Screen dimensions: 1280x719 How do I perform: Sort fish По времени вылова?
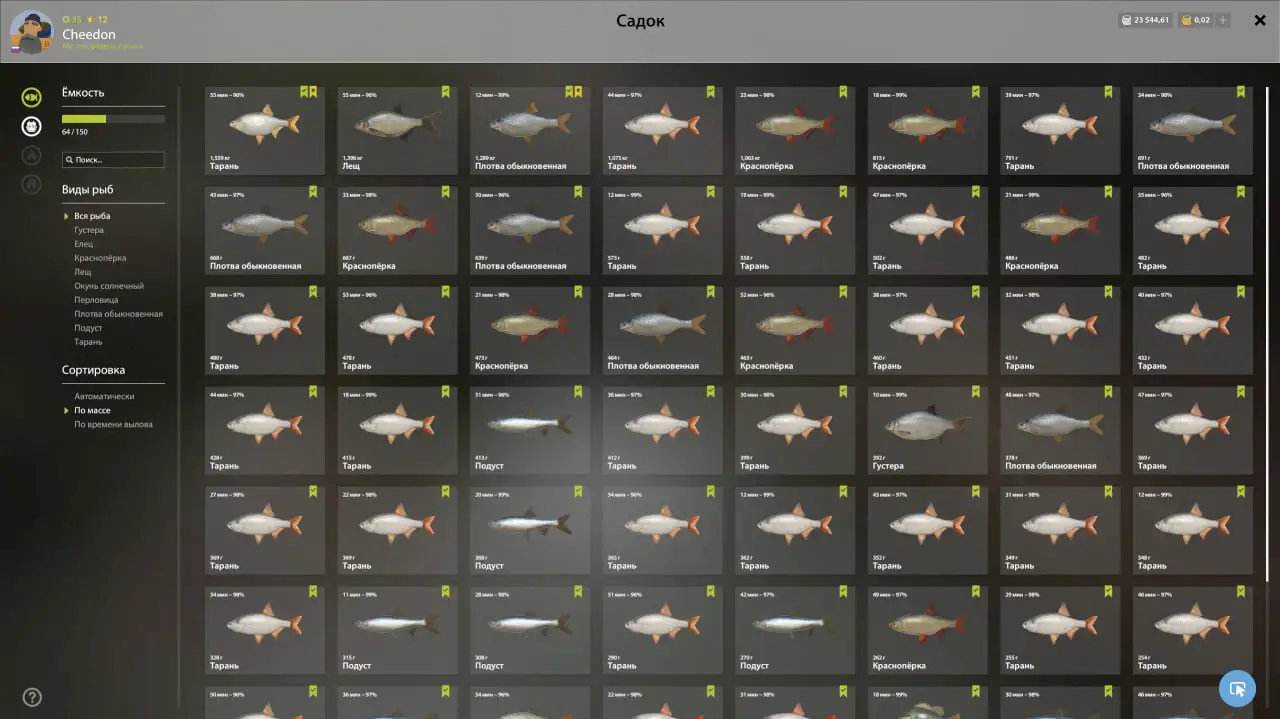113,424
